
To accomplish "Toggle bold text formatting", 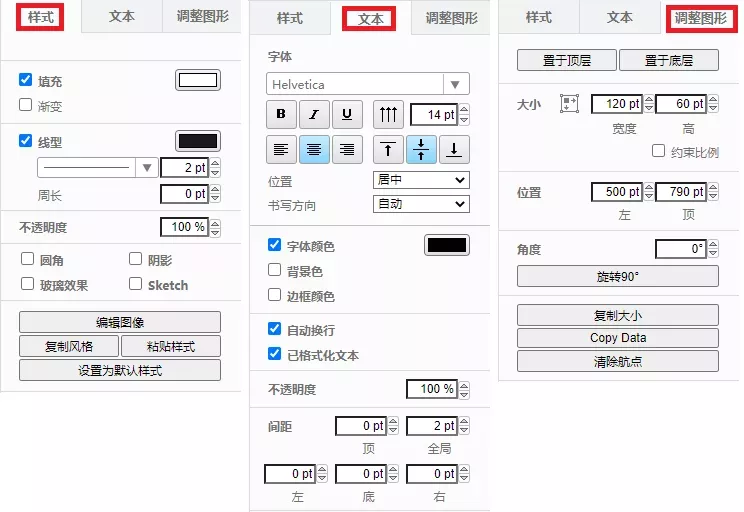I will coord(281,114).
